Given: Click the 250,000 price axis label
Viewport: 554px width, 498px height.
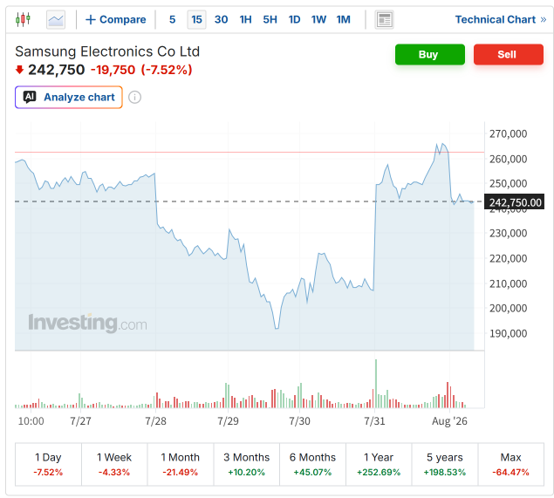Looking at the screenshot, I should [x=508, y=184].
